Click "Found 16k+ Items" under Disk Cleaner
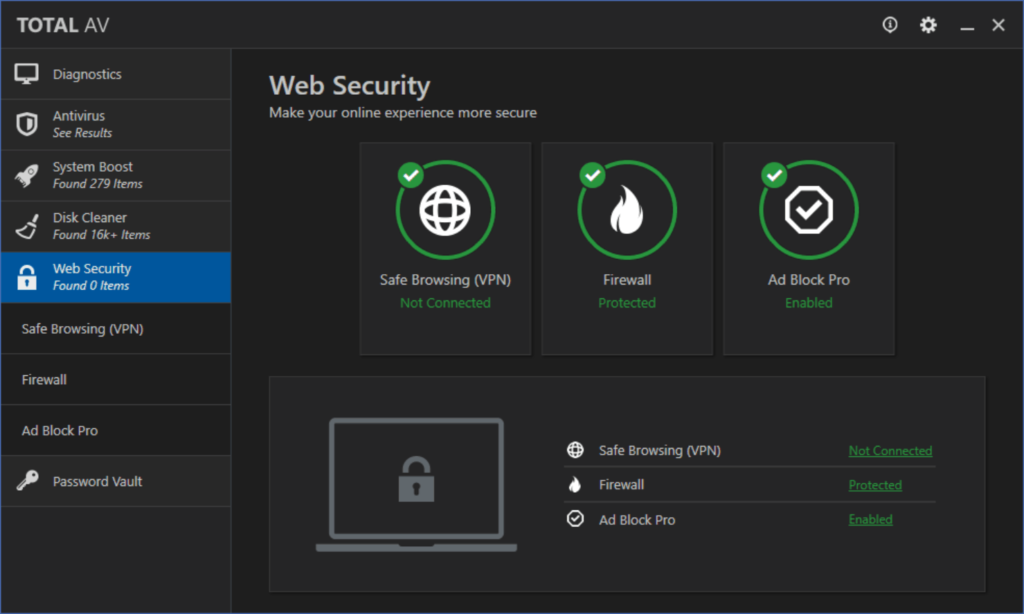Viewport: 1024px width, 614px height. [x=101, y=234]
